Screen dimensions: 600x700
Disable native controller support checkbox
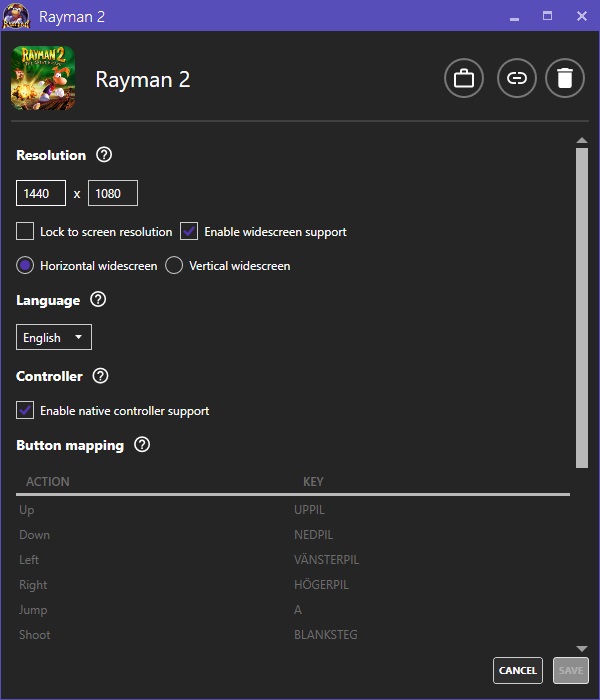tap(25, 410)
